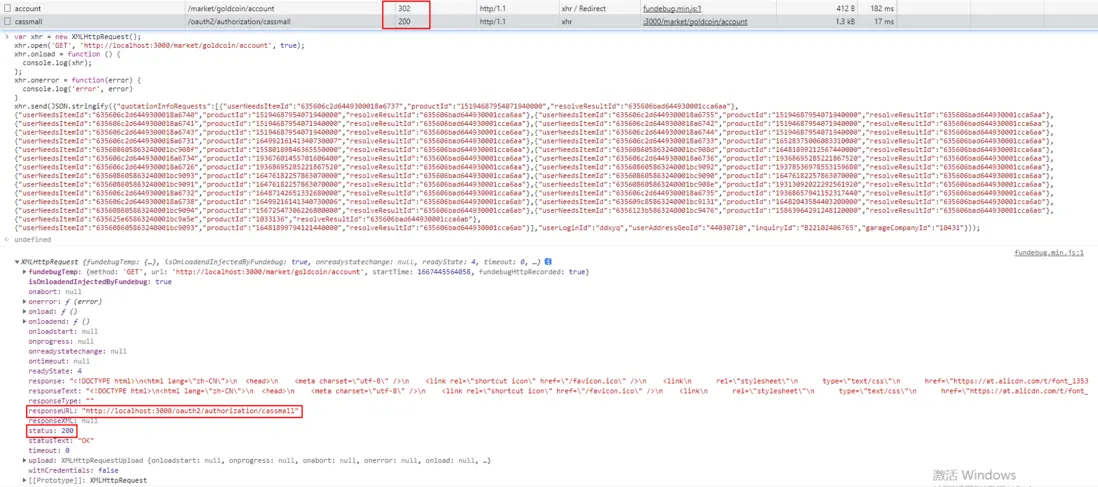
Task: Expand the fundebugTemp property
Action: pos(25,271)
